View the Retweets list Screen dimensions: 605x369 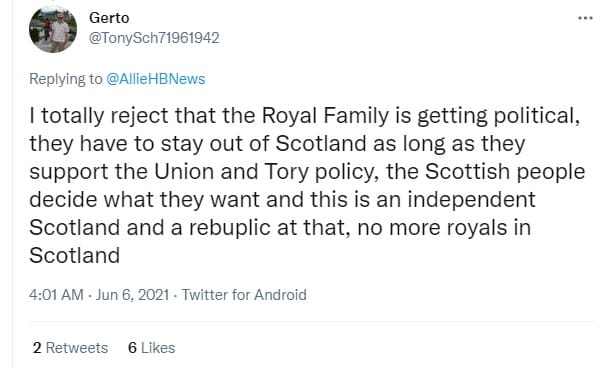[70, 348]
